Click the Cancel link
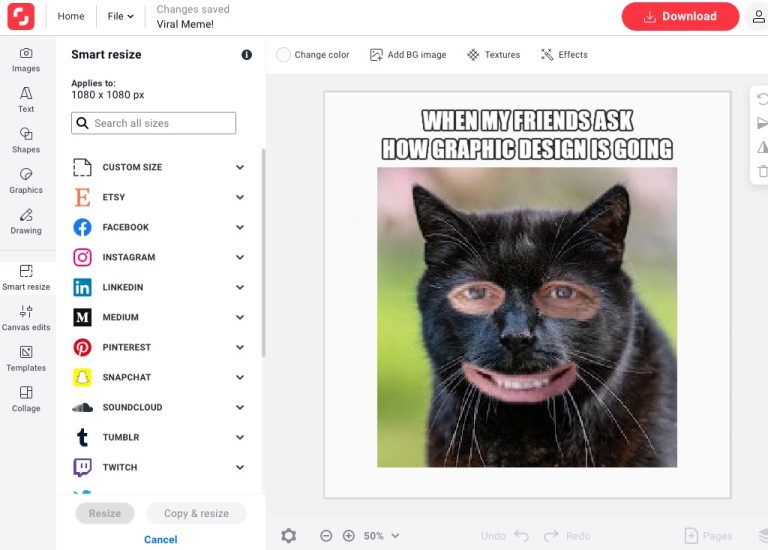768x550 pixels. [161, 539]
